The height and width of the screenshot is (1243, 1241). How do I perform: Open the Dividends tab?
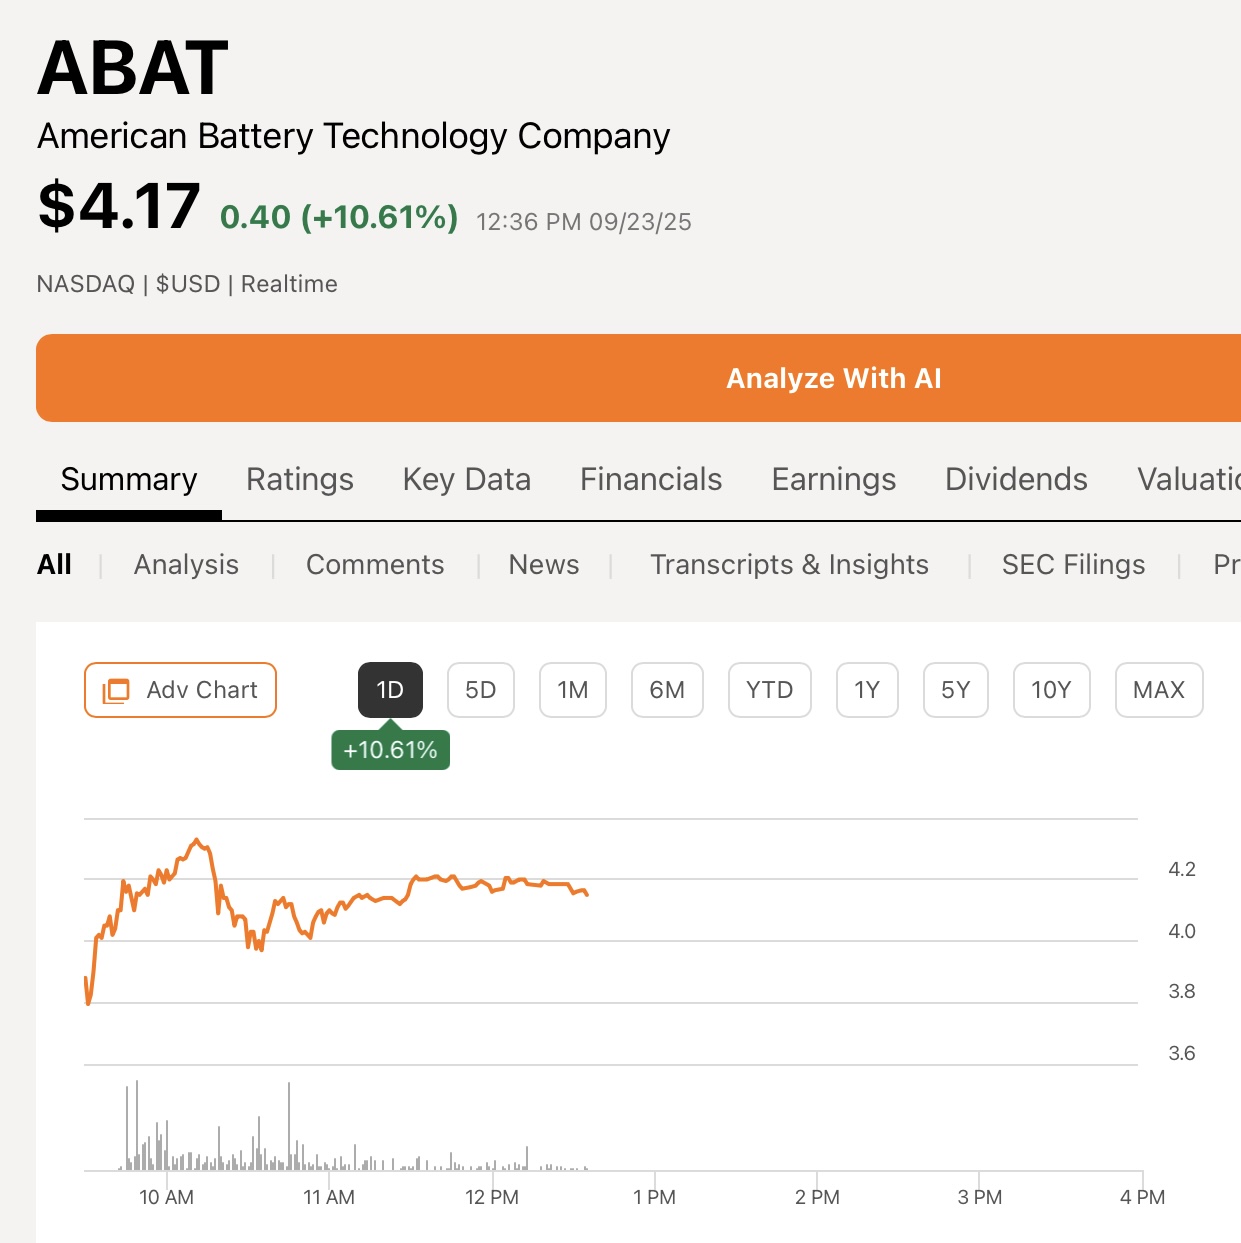pos(1016,479)
